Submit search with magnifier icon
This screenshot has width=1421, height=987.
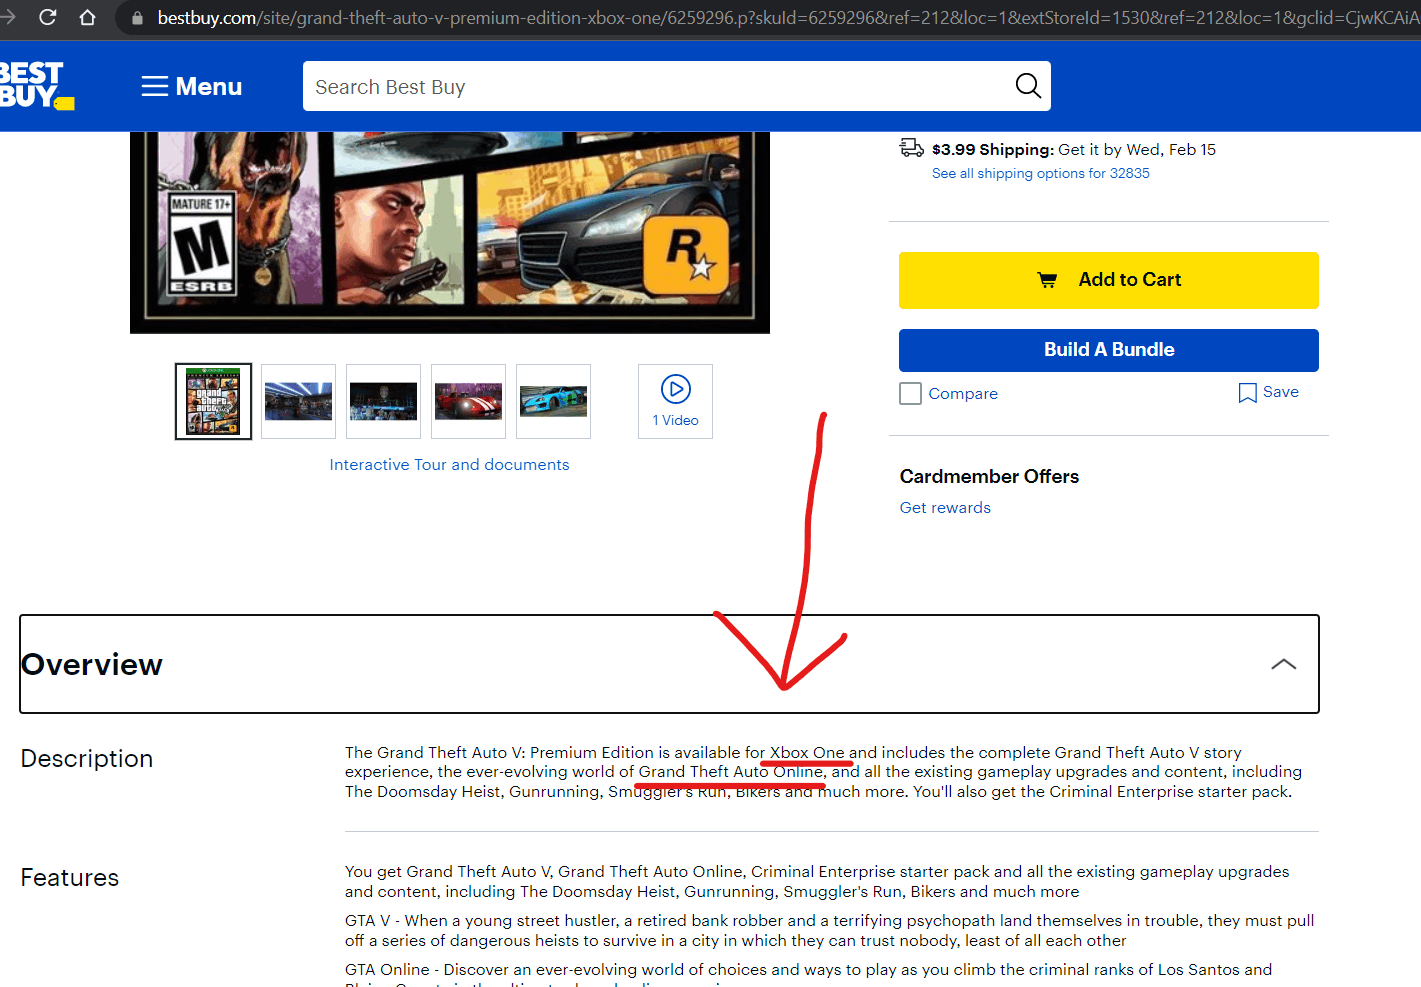pyautogui.click(x=1028, y=86)
